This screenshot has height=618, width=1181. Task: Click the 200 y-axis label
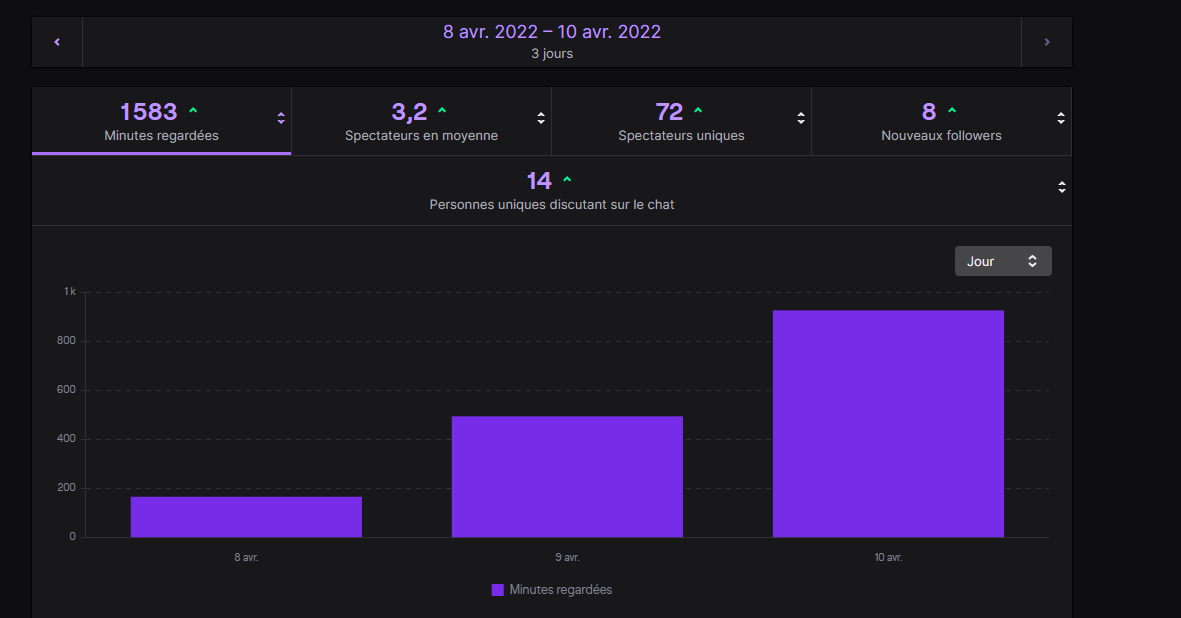pyautogui.click(x=66, y=487)
